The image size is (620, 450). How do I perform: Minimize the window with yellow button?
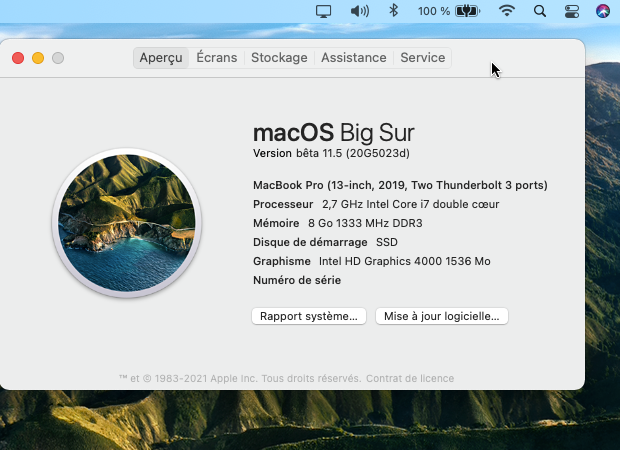pos(38,58)
